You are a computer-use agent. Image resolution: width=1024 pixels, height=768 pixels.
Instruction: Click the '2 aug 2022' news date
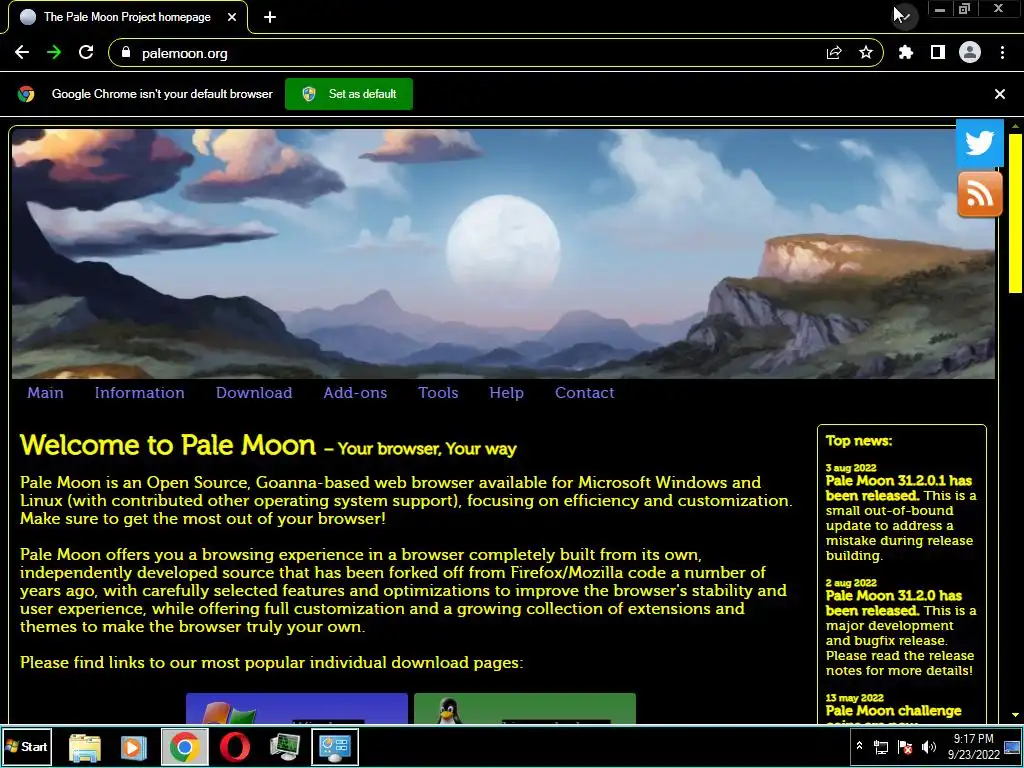click(x=851, y=583)
